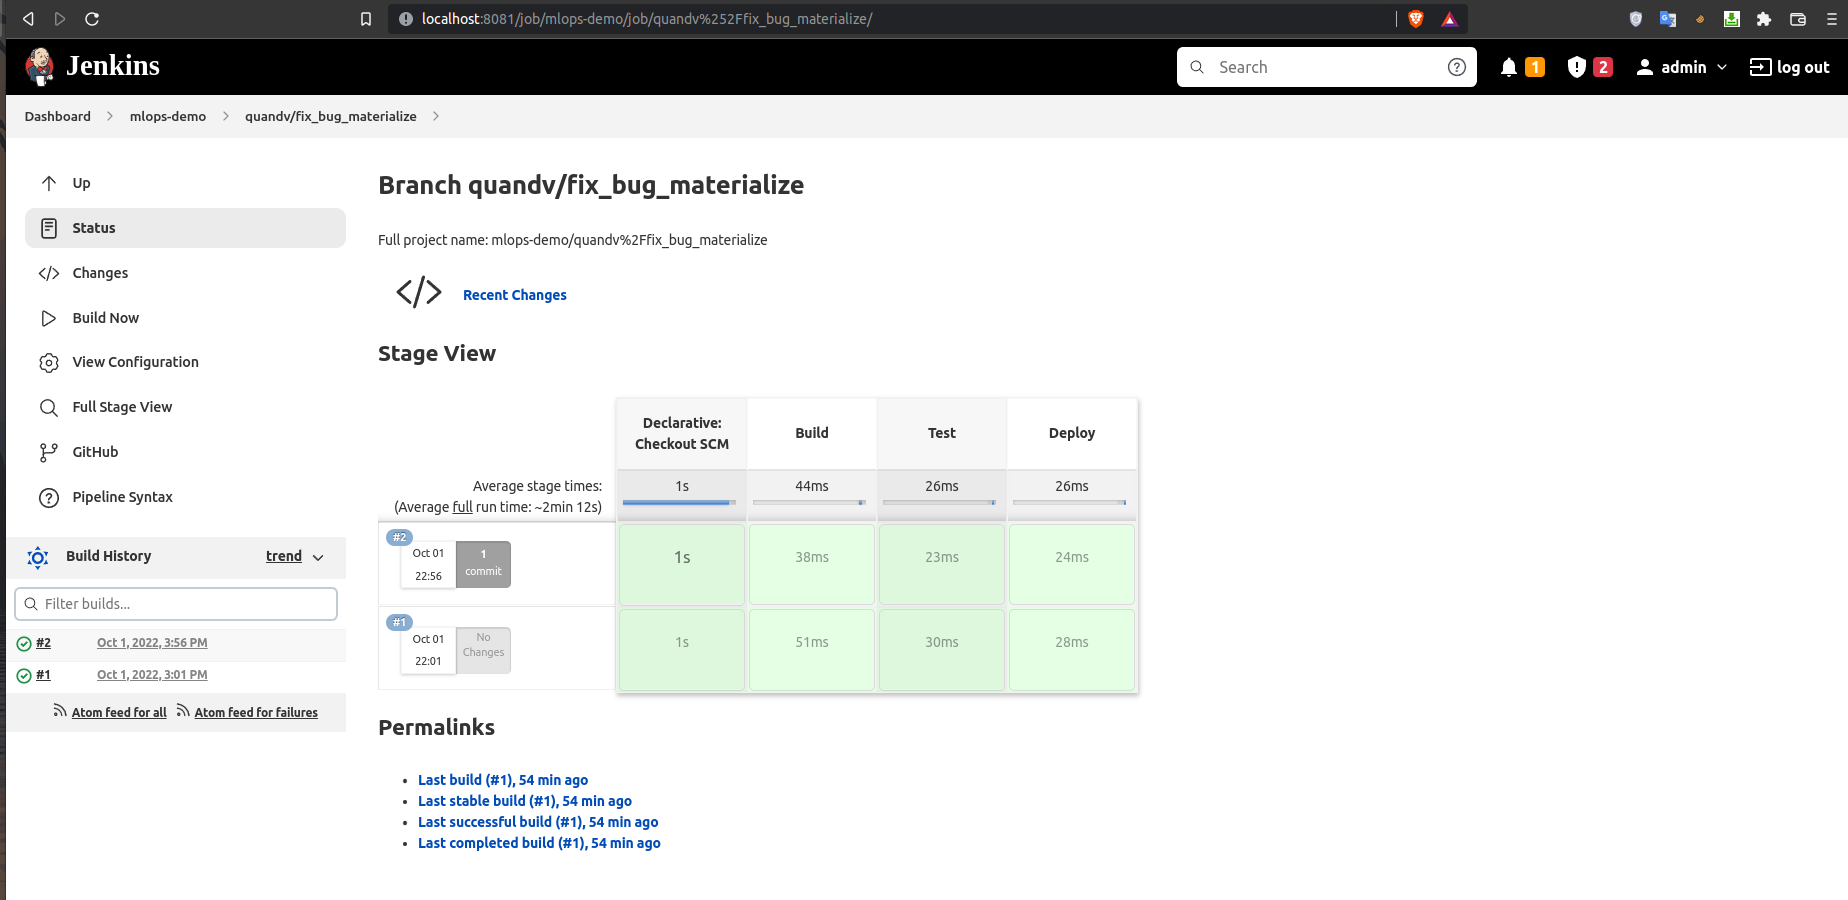Click the log out icon
Viewport: 1848px width, 900px height.
point(1760,67)
